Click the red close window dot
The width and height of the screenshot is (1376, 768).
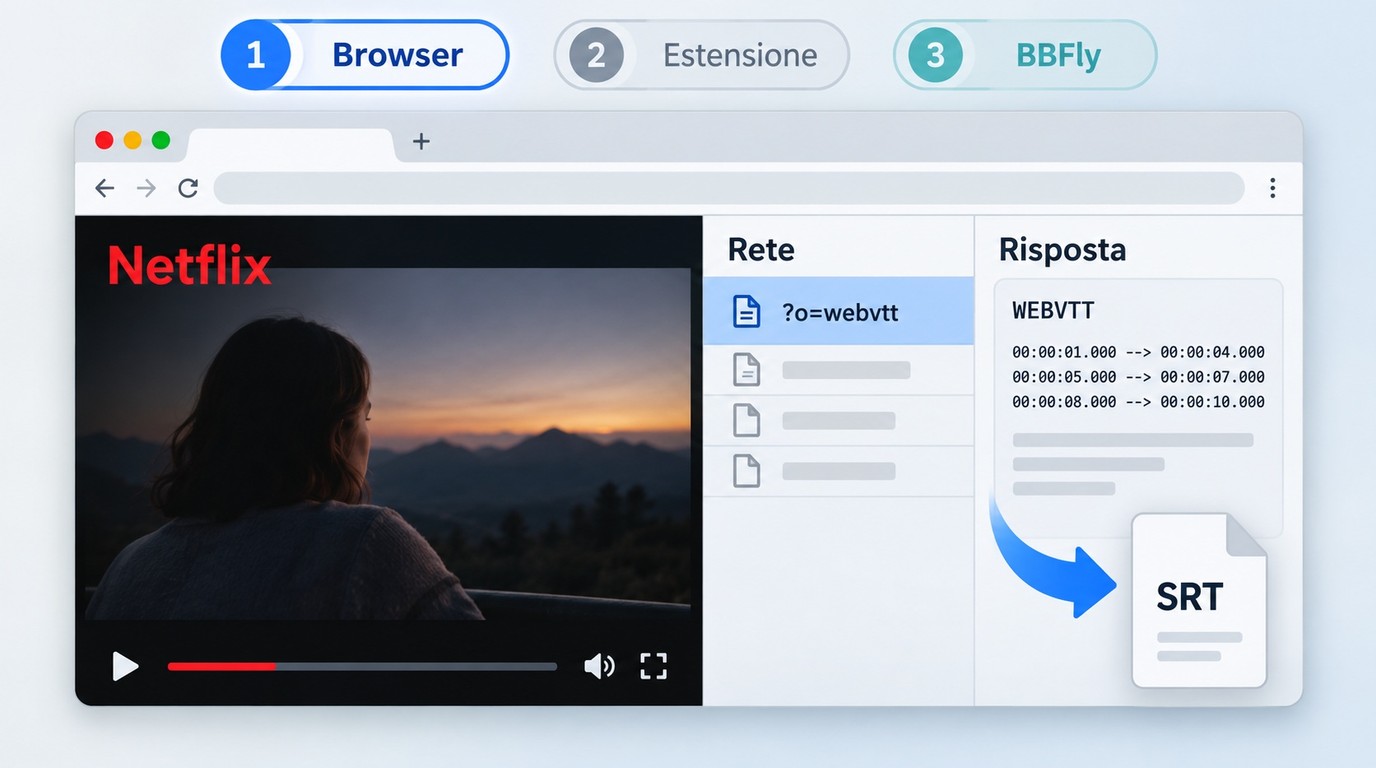[x=104, y=140]
